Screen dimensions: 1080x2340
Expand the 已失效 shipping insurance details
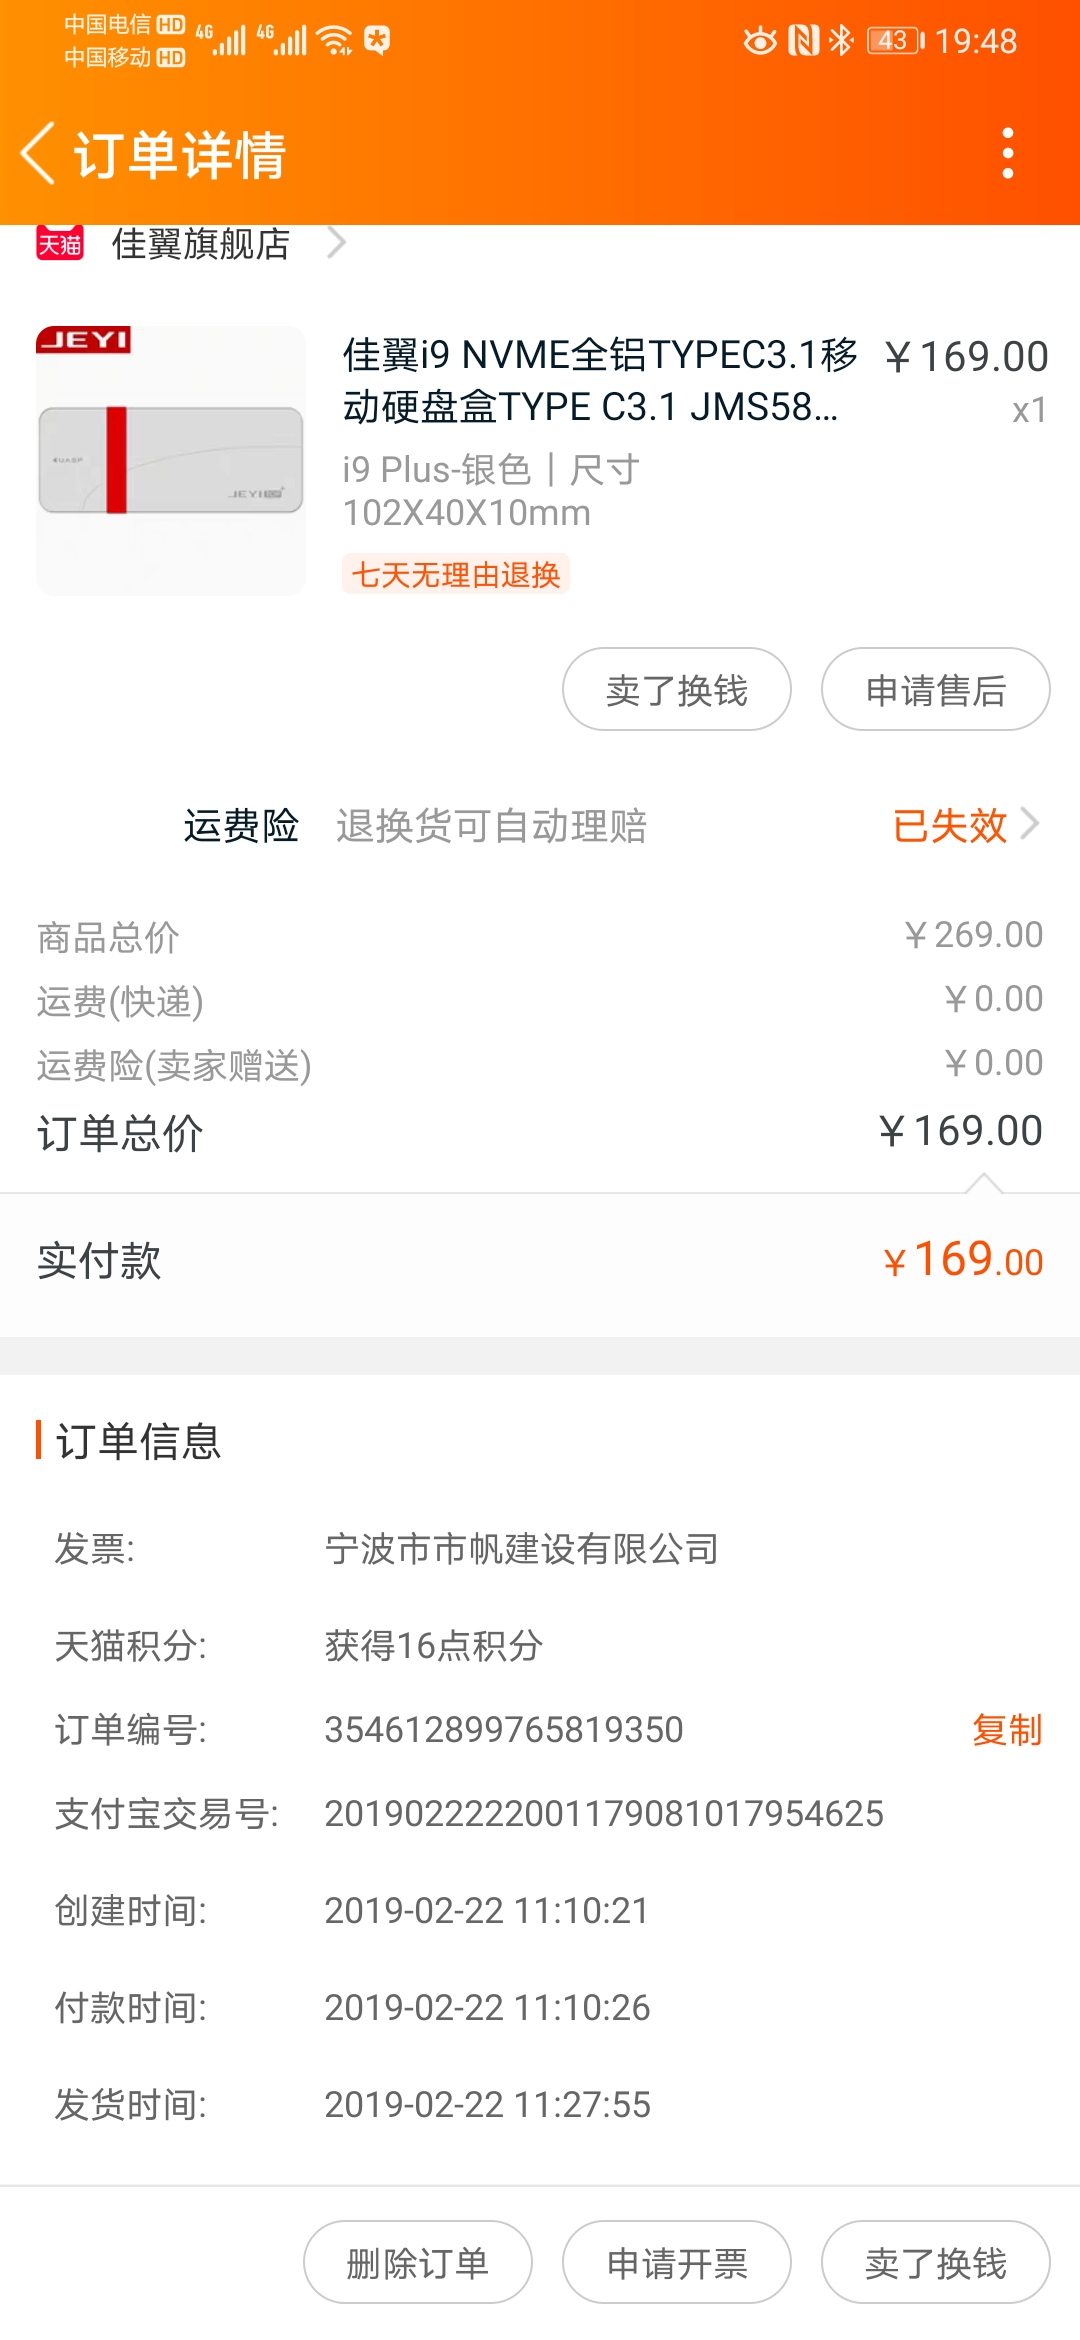click(966, 826)
